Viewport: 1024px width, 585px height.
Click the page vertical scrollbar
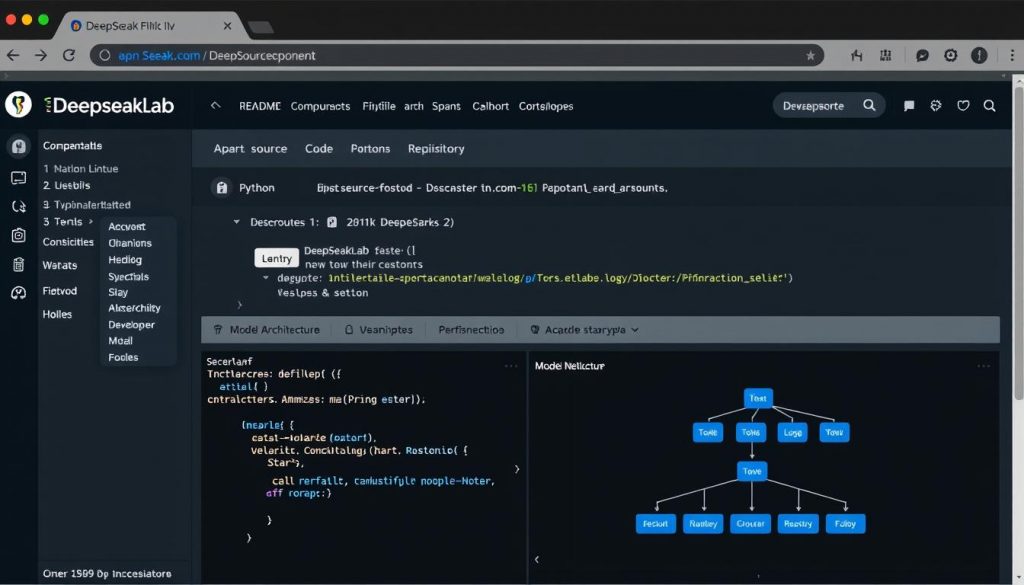(1018, 242)
